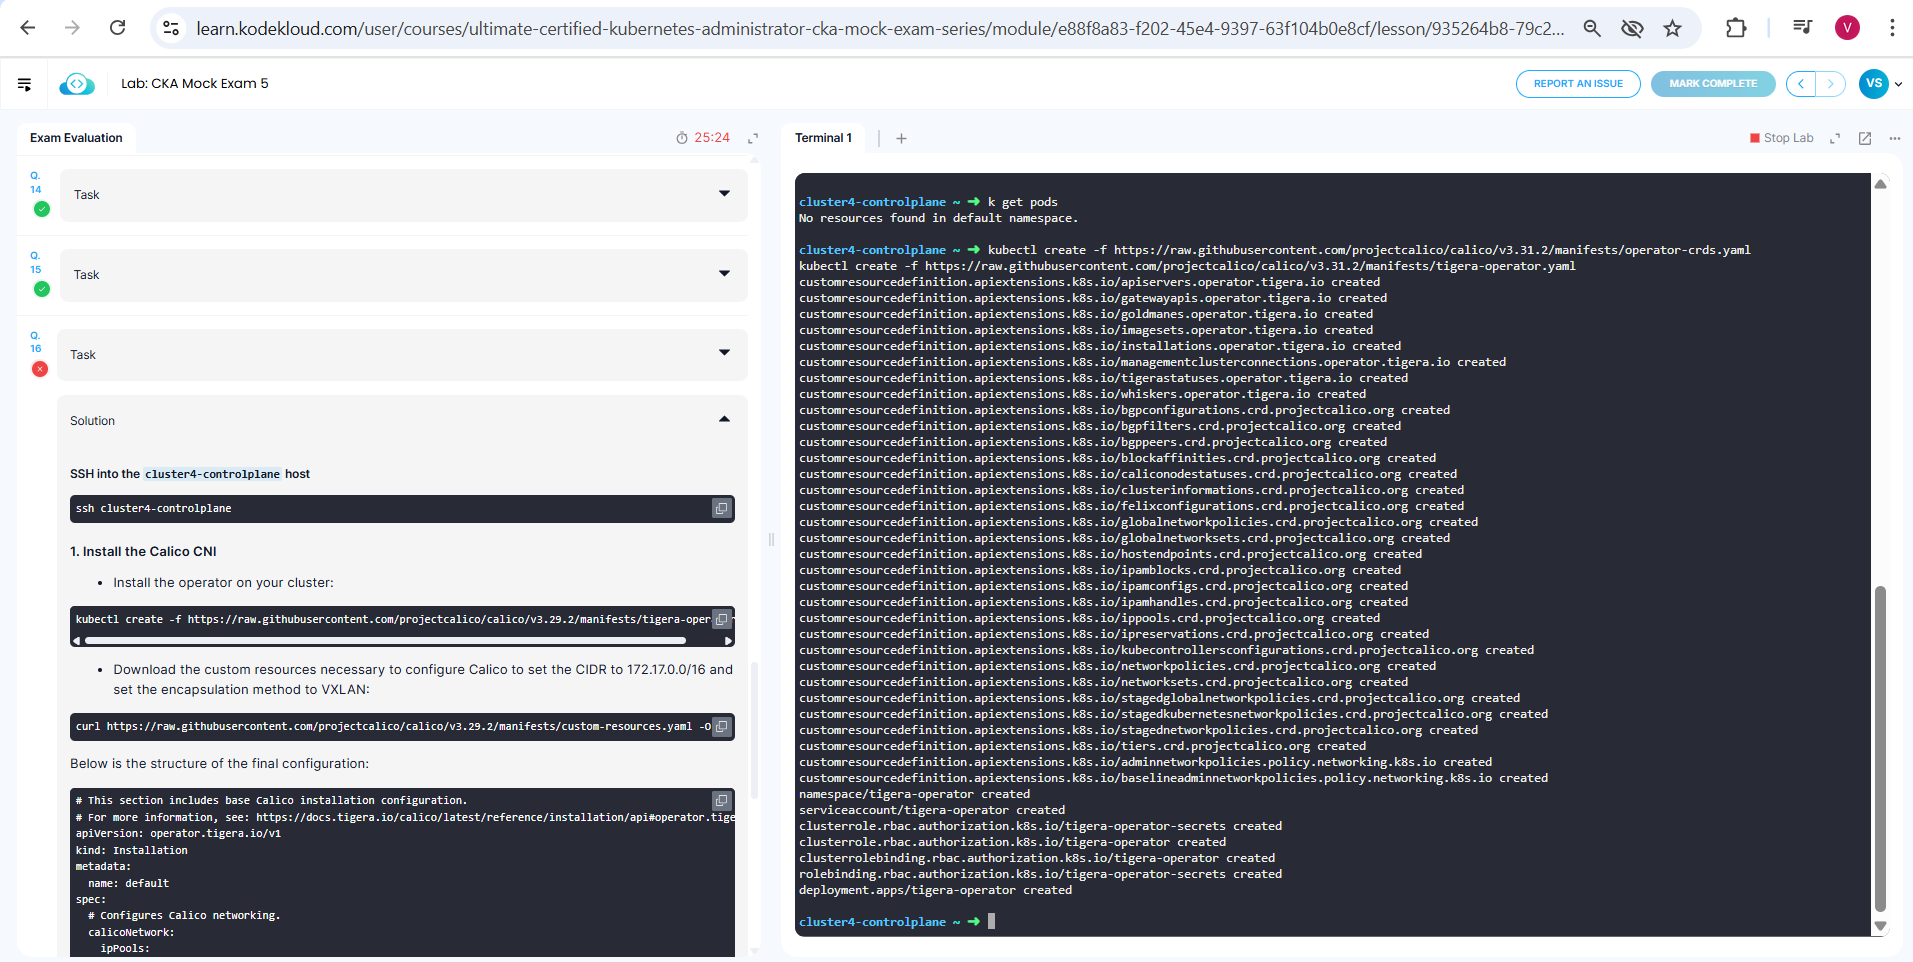Image resolution: width=1913 pixels, height=962 pixels.
Task: Open the browser extensions icon
Action: tap(1736, 28)
